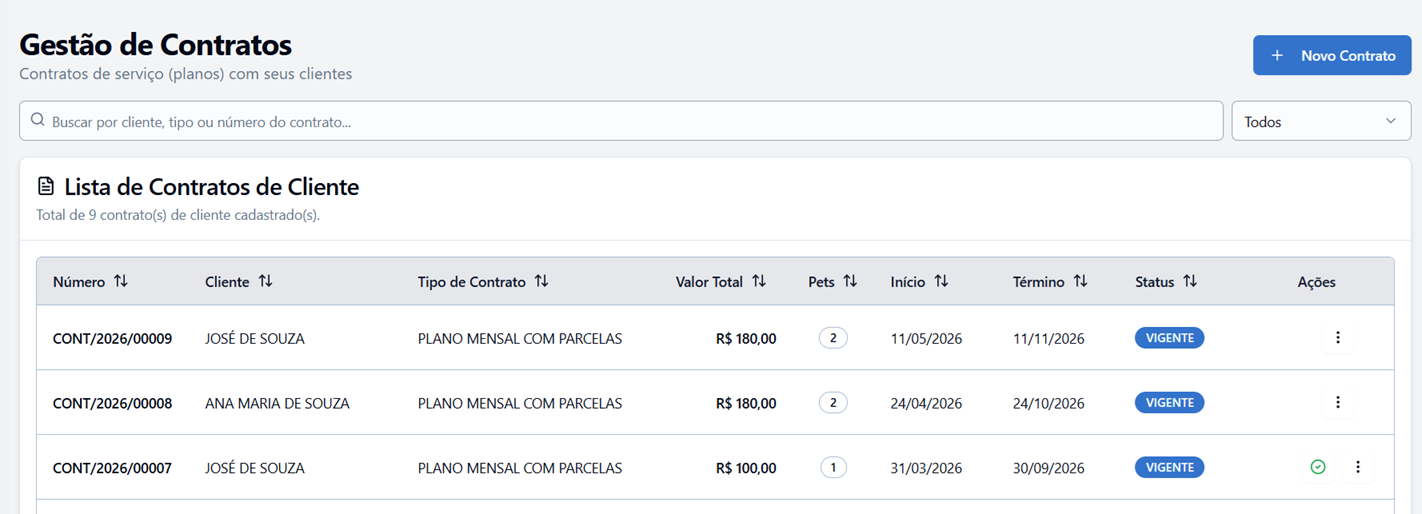The width and height of the screenshot is (1422, 514).
Task: Click pets count badge 2 for CONT/2026/00008
Action: tap(833, 403)
